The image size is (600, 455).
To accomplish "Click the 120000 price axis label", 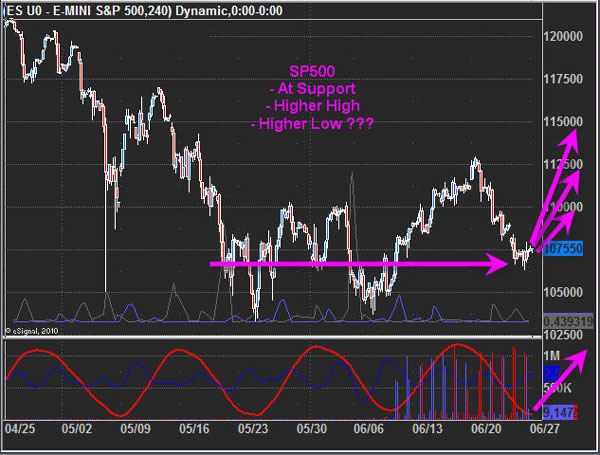I will pyautogui.click(x=562, y=36).
